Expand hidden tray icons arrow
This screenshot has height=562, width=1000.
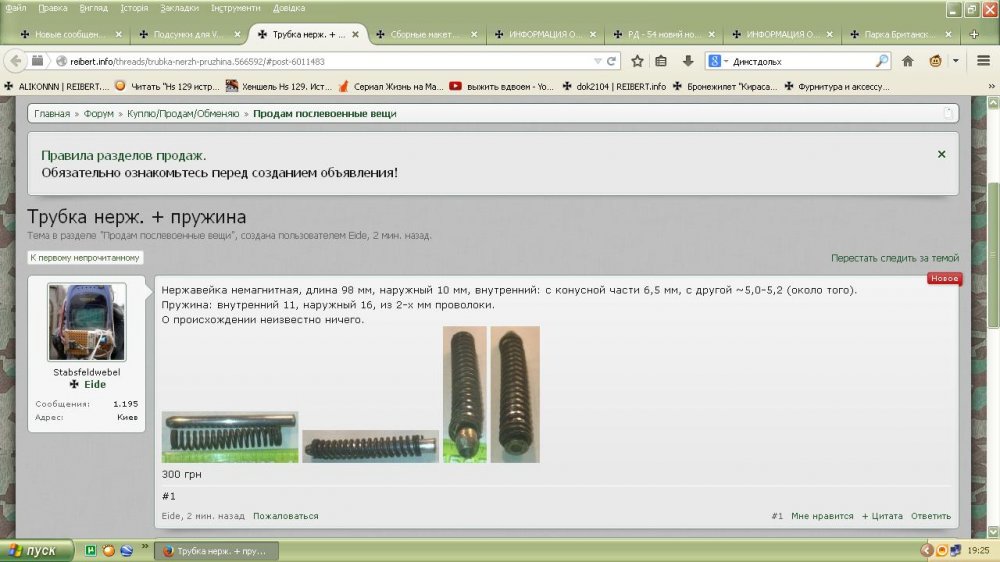pyautogui.click(x=926, y=550)
